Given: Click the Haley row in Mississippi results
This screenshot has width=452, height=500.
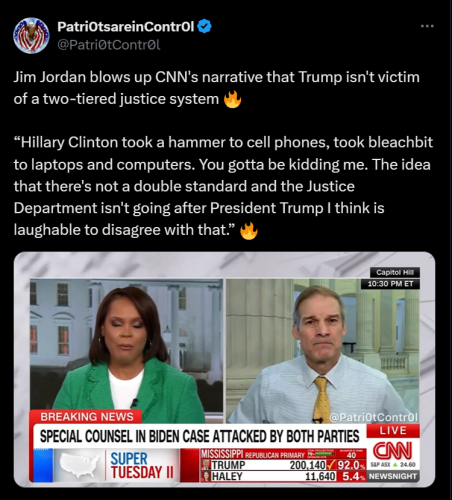Looking at the screenshot, I should click(x=283, y=476).
